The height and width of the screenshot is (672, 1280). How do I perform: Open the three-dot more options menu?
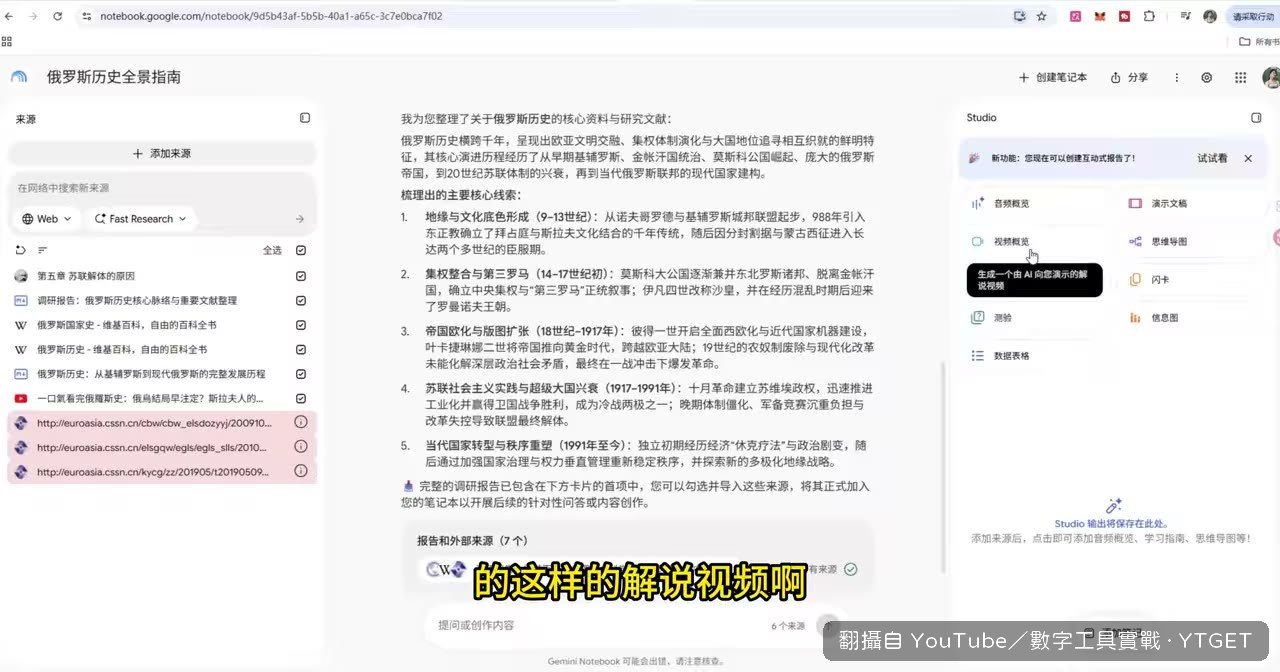point(1177,77)
